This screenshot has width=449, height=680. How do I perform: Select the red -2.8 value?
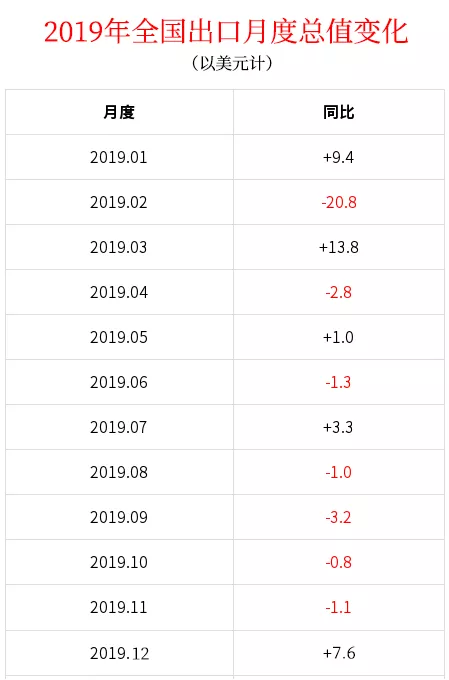(338, 292)
